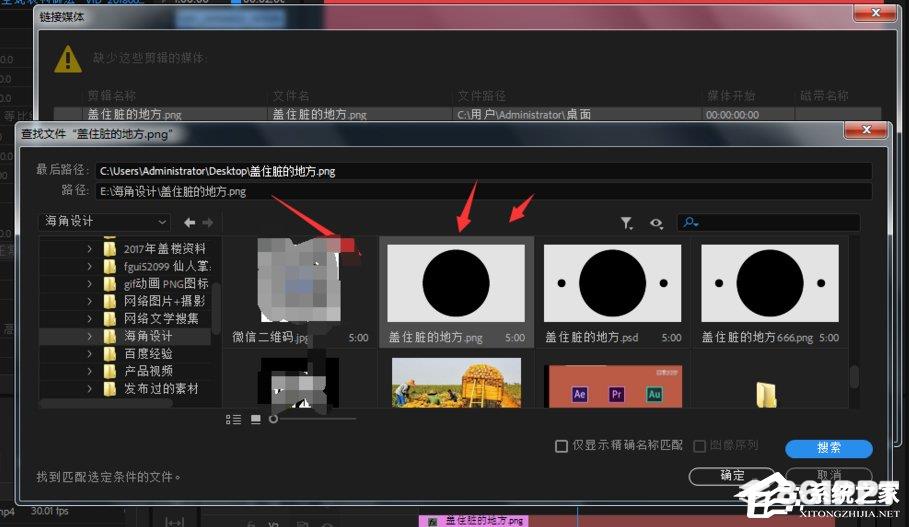The width and height of the screenshot is (909, 527).
Task: Enable 仅显示精确名称匹配 checkbox
Action: pyautogui.click(x=561, y=446)
